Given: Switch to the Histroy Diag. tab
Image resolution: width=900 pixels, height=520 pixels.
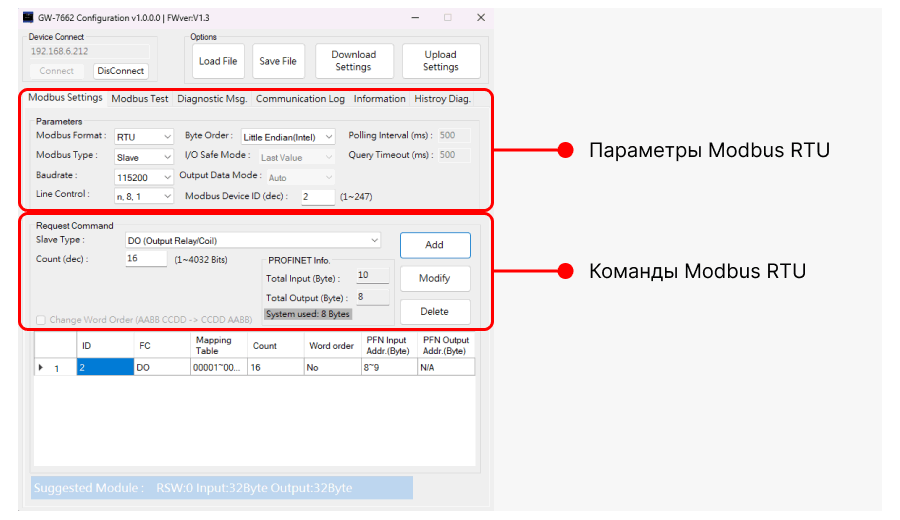Looking at the screenshot, I should pyautogui.click(x=442, y=99).
